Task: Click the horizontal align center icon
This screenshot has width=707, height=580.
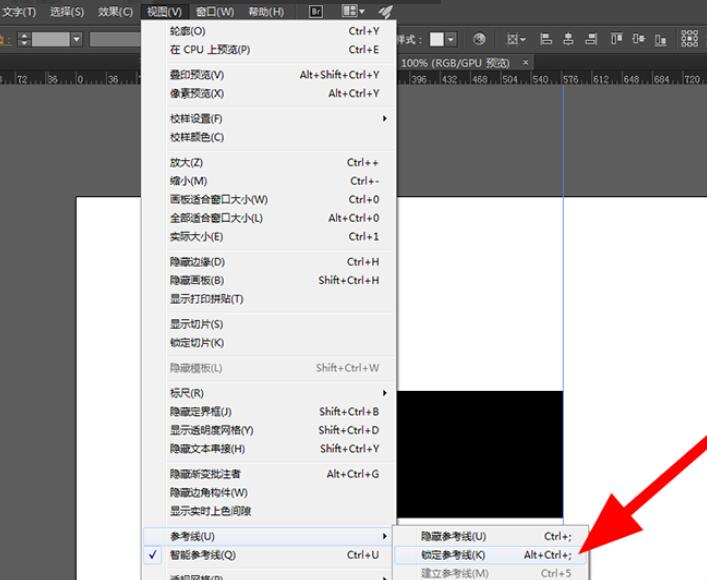Action: [x=569, y=39]
